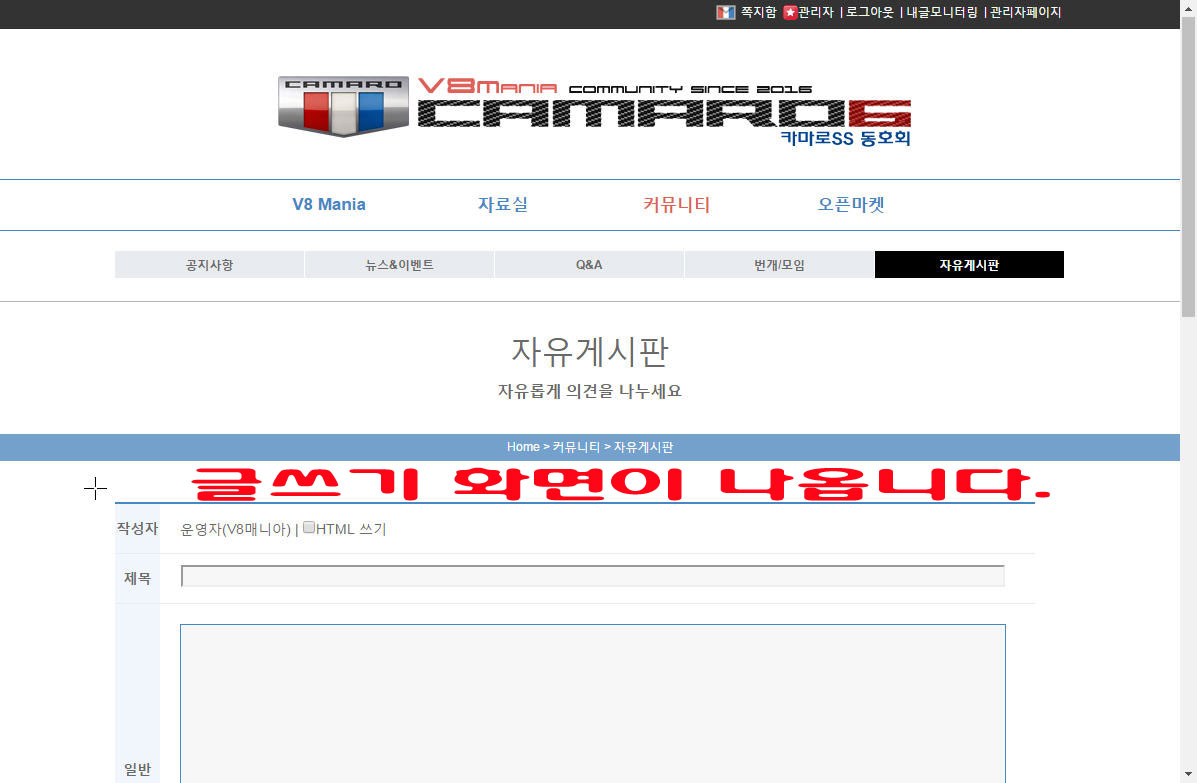Click the CAMARO6 V8Mania banner logo
The height and width of the screenshot is (783, 1197).
pyautogui.click(x=664, y=111)
